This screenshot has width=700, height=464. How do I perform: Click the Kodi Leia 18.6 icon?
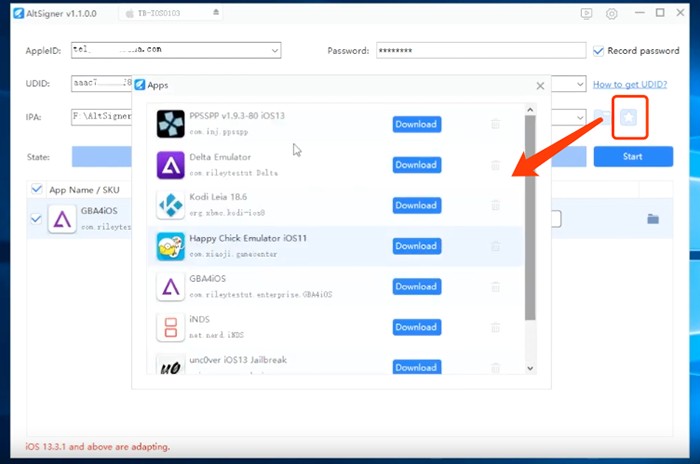170,205
